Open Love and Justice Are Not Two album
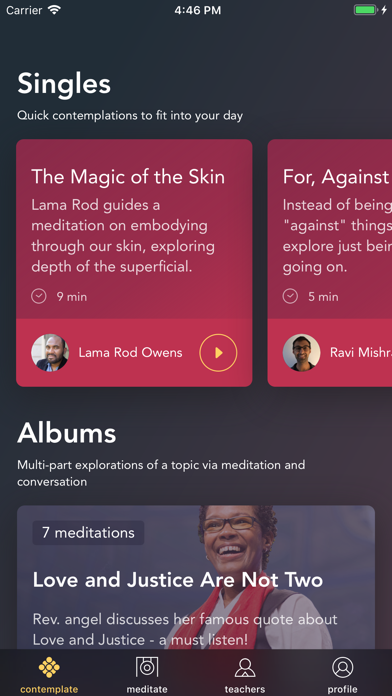392x696 pixels. coord(196,577)
